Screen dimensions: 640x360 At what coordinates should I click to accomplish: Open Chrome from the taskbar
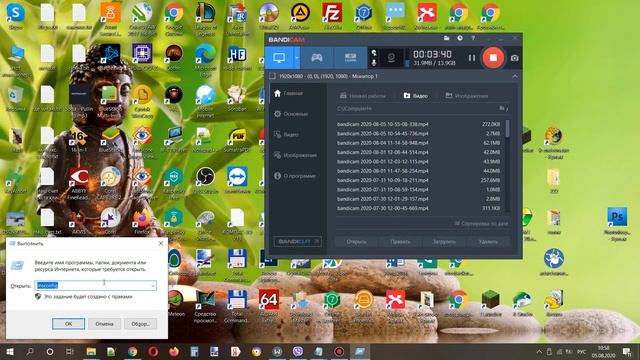(132, 351)
